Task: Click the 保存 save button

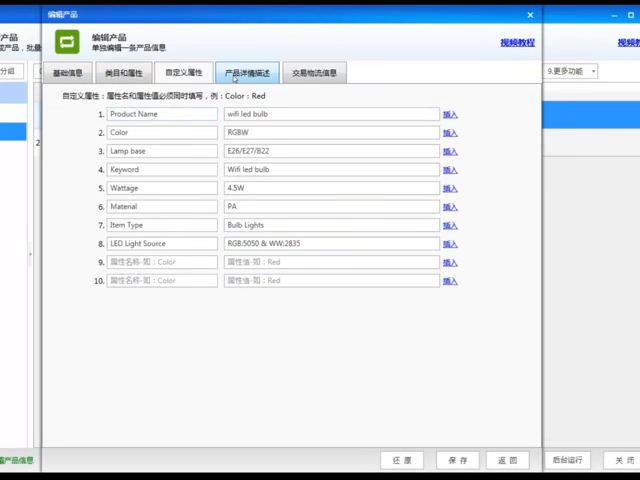Action: [458, 460]
